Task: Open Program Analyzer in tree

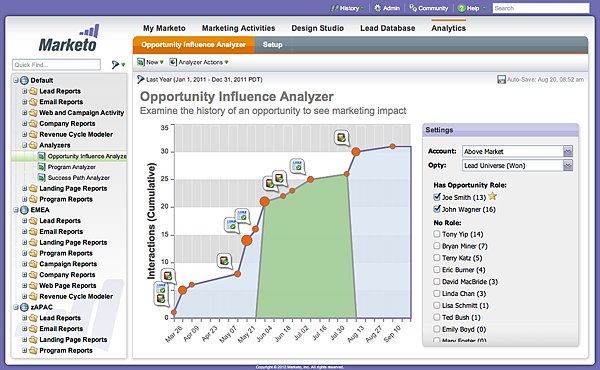Action: pos(72,167)
